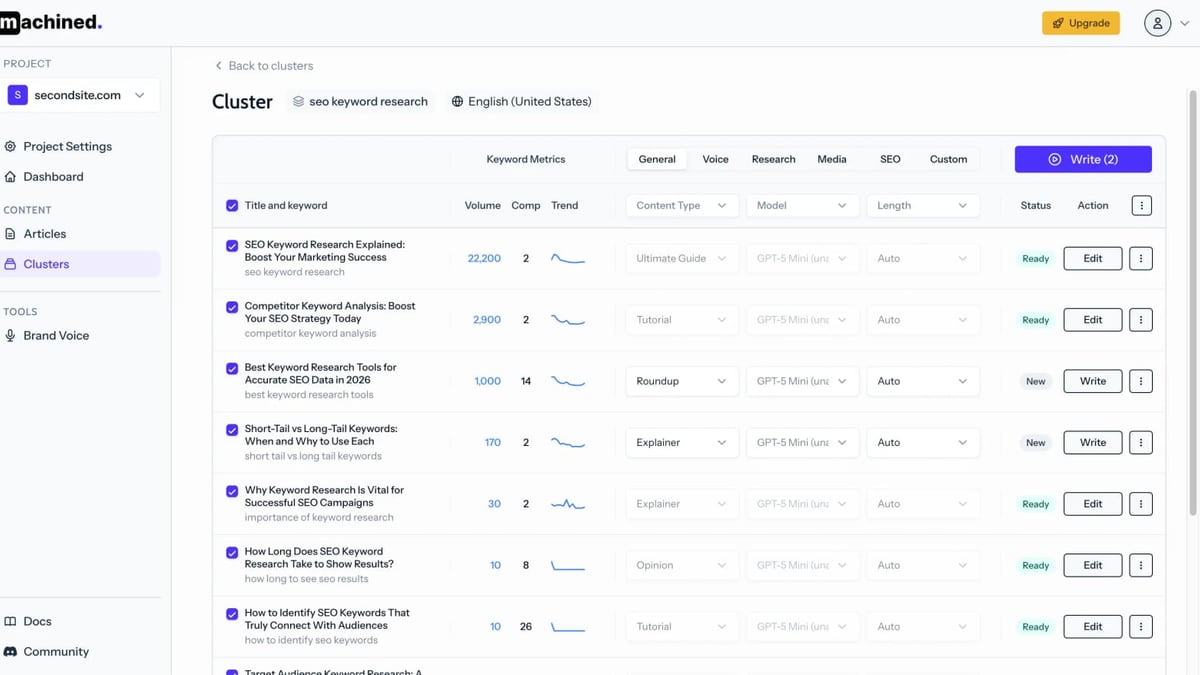Open three-dot menu for How to Identify SEO Keywords
The image size is (1200, 675).
[1141, 627]
